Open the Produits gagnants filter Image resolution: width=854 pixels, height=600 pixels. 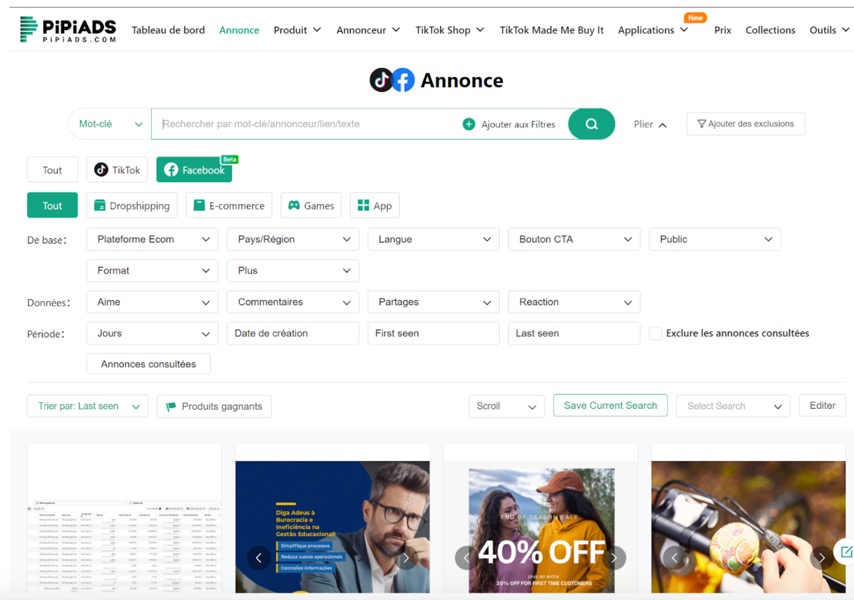tap(214, 406)
